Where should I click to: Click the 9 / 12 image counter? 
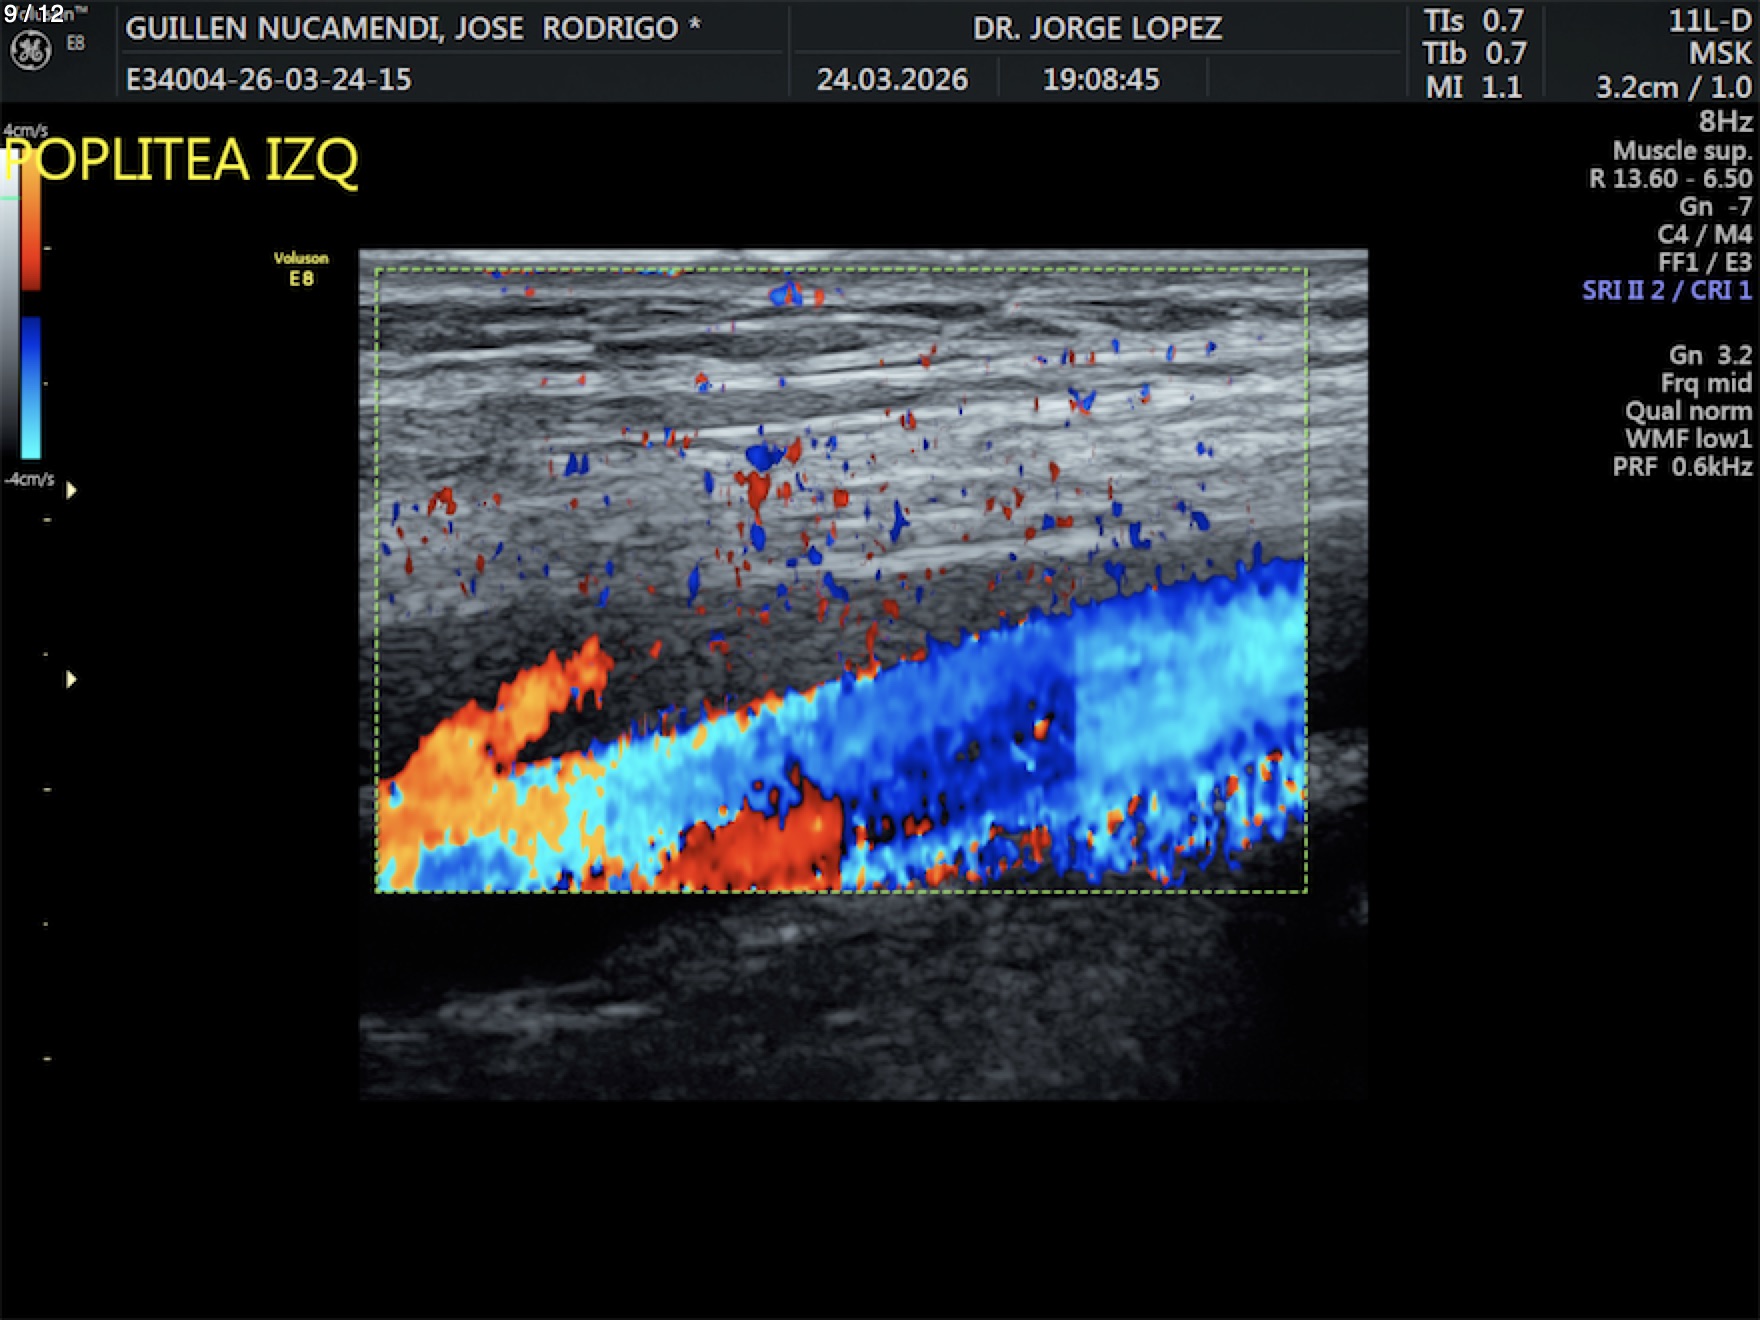tap(34, 14)
